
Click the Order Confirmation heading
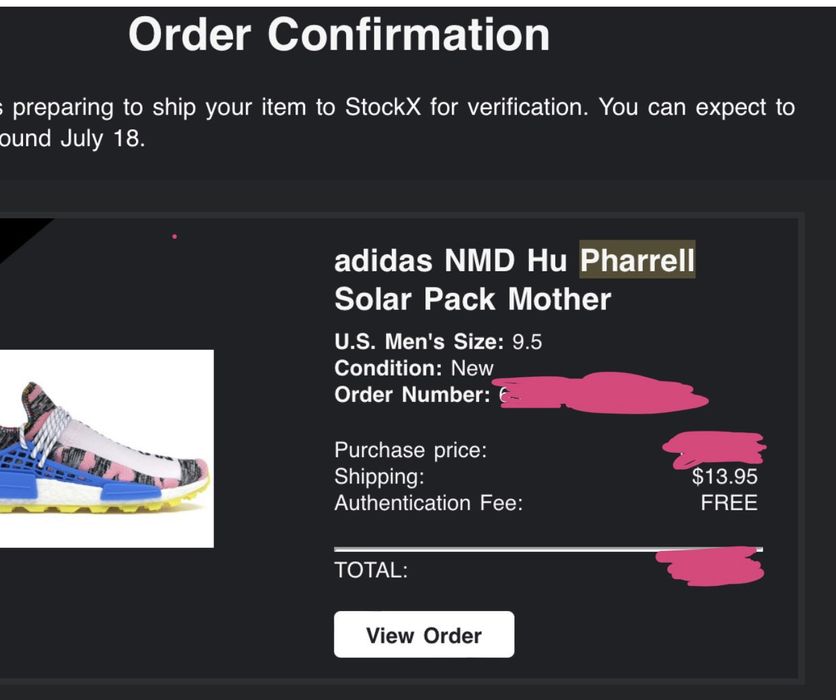point(339,35)
